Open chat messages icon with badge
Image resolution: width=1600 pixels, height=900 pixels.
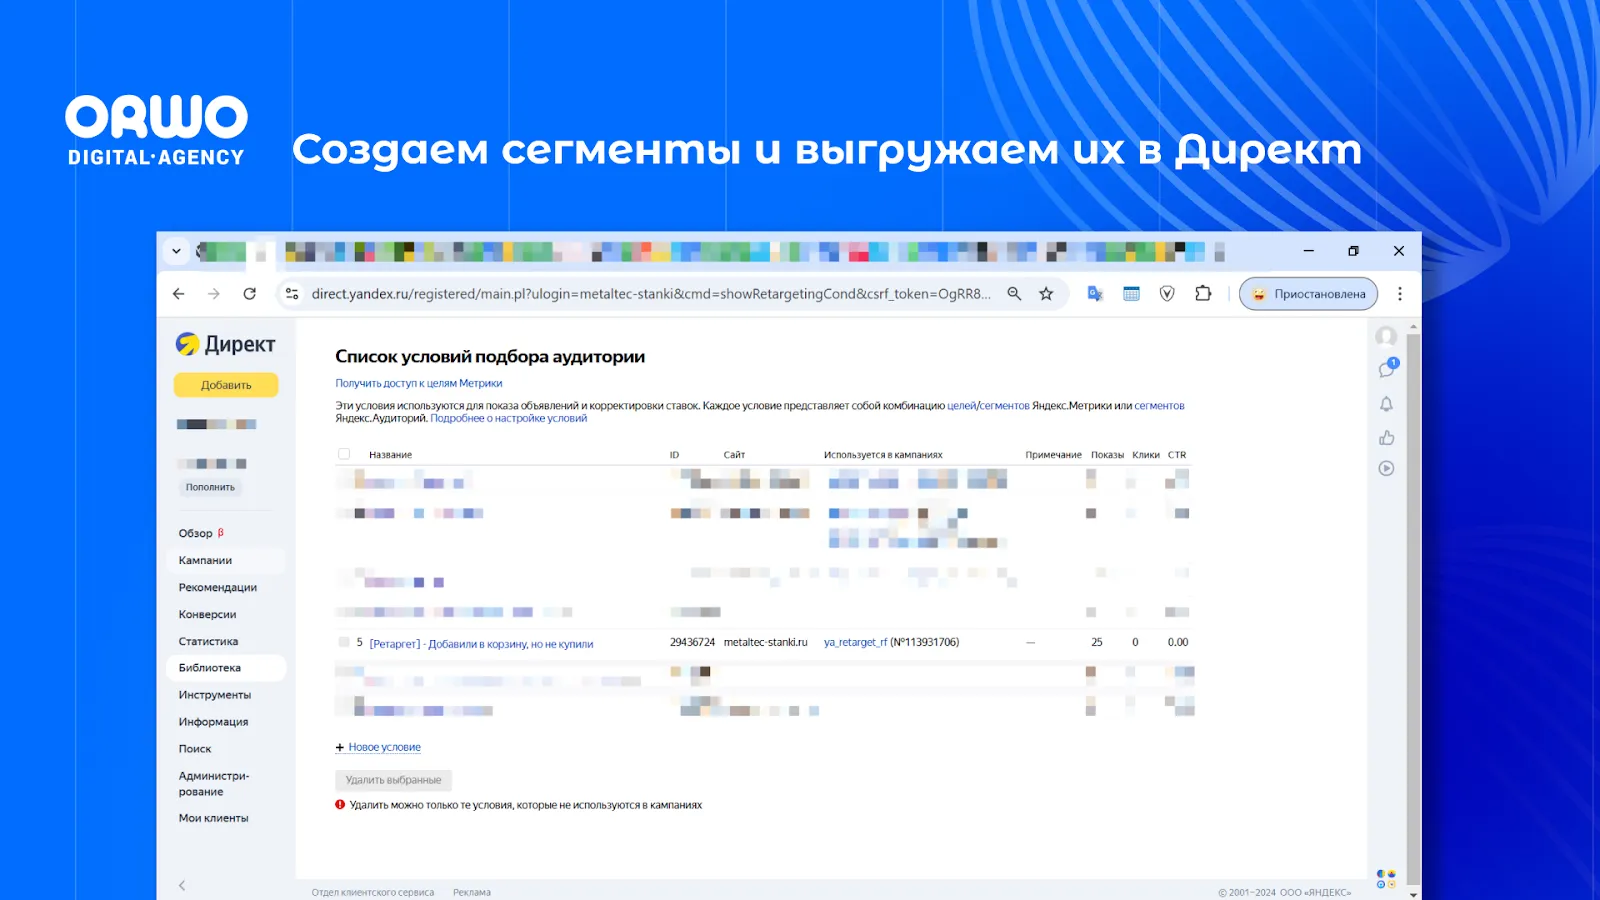pos(1386,369)
